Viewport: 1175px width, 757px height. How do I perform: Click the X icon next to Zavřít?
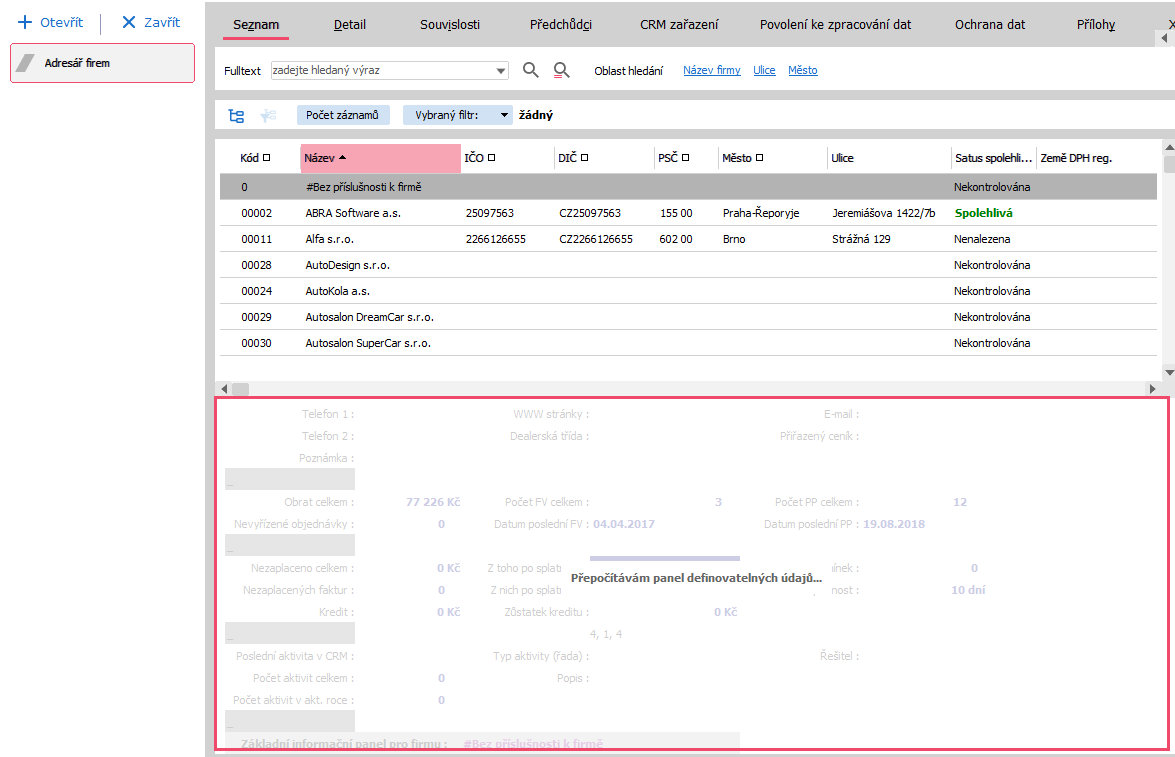pyautogui.click(x=128, y=22)
